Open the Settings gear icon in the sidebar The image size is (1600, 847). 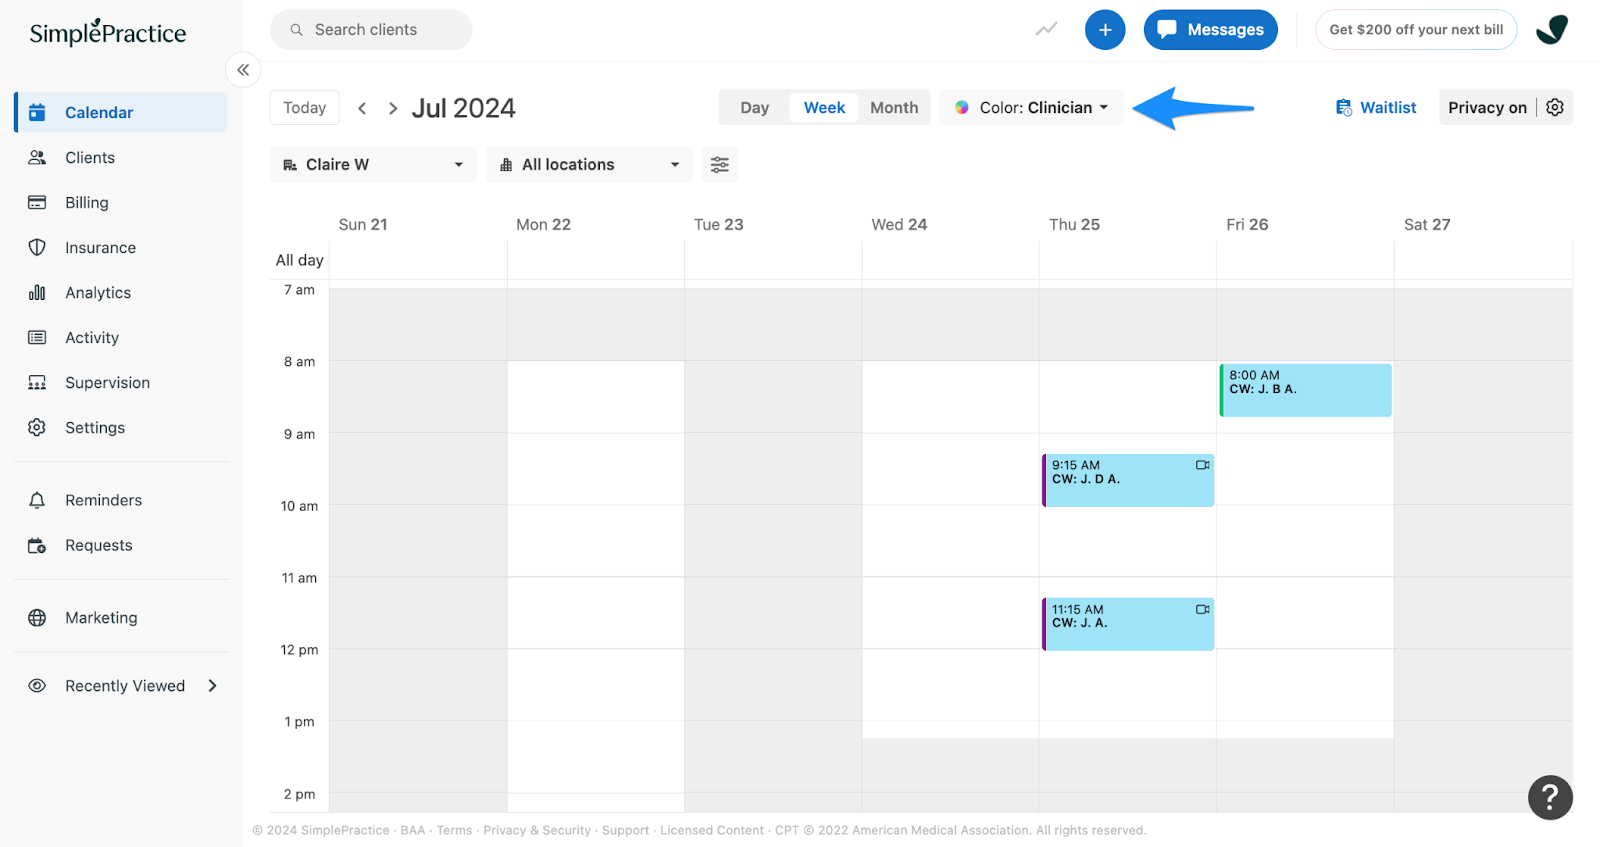(37, 427)
